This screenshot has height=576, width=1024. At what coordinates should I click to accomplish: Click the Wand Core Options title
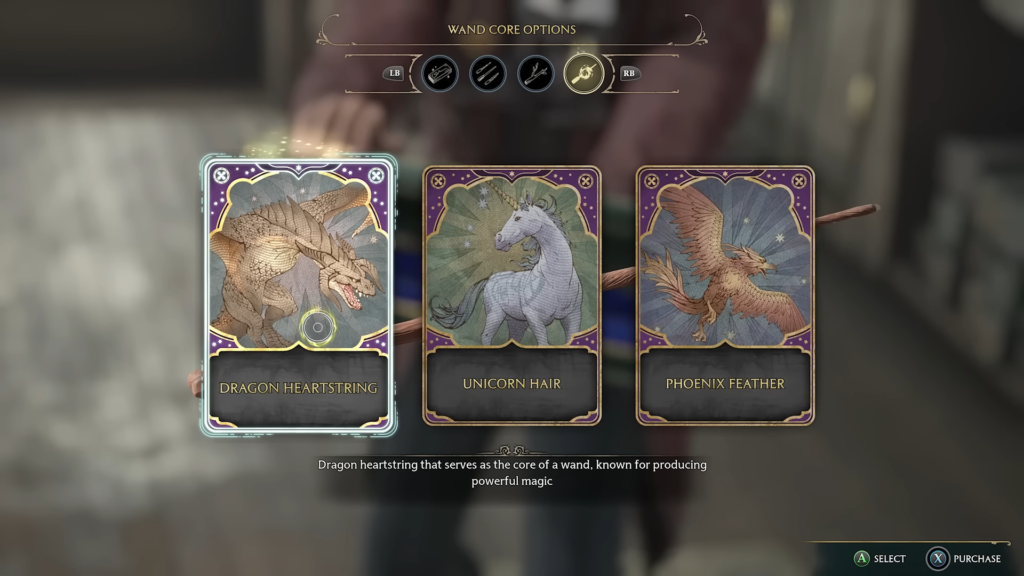[x=512, y=29]
